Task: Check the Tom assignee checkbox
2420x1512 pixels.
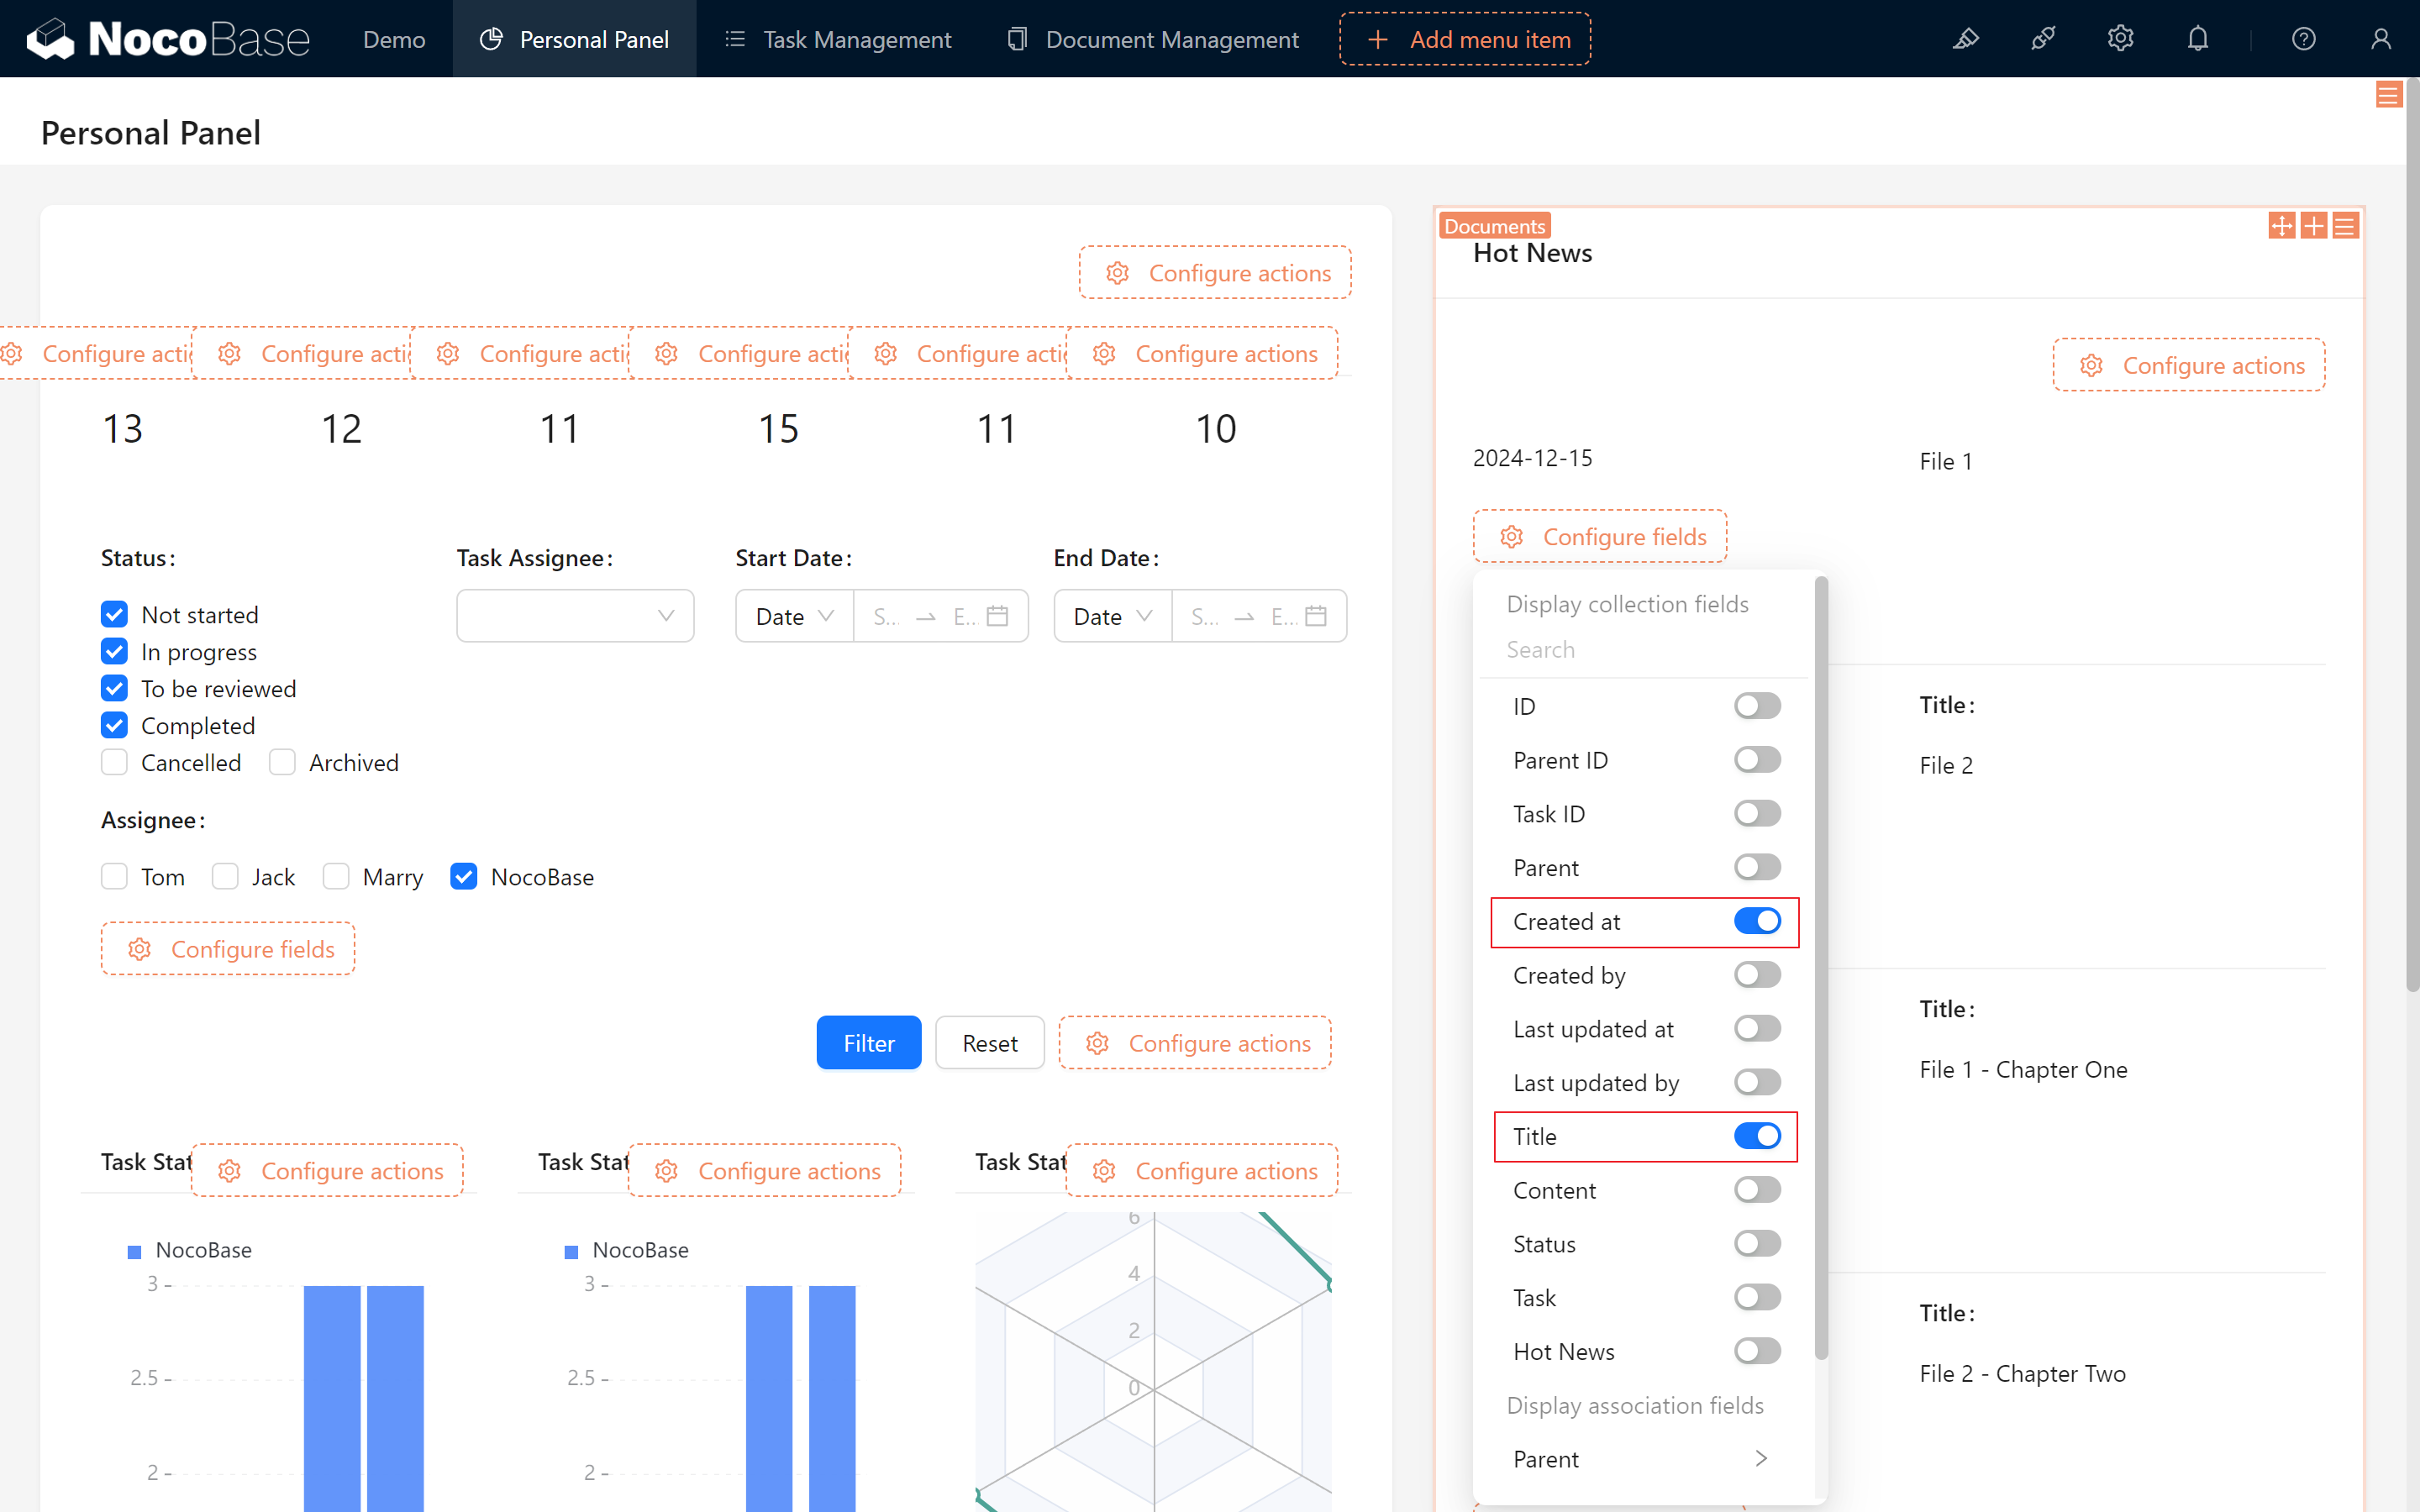Action: pyautogui.click(x=114, y=876)
